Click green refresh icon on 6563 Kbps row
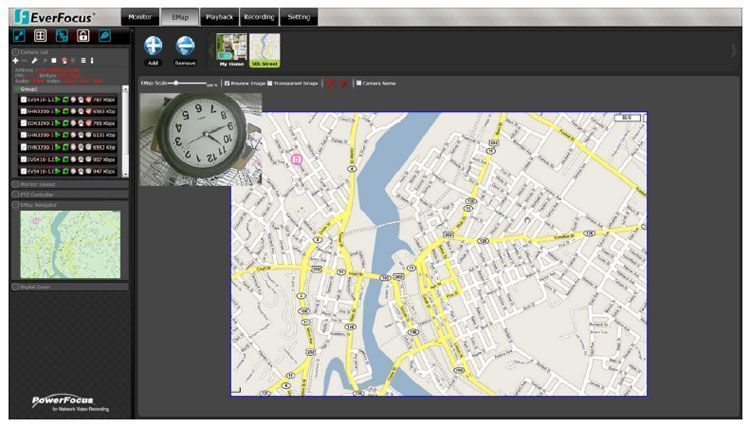The image size is (750, 428). [66, 111]
